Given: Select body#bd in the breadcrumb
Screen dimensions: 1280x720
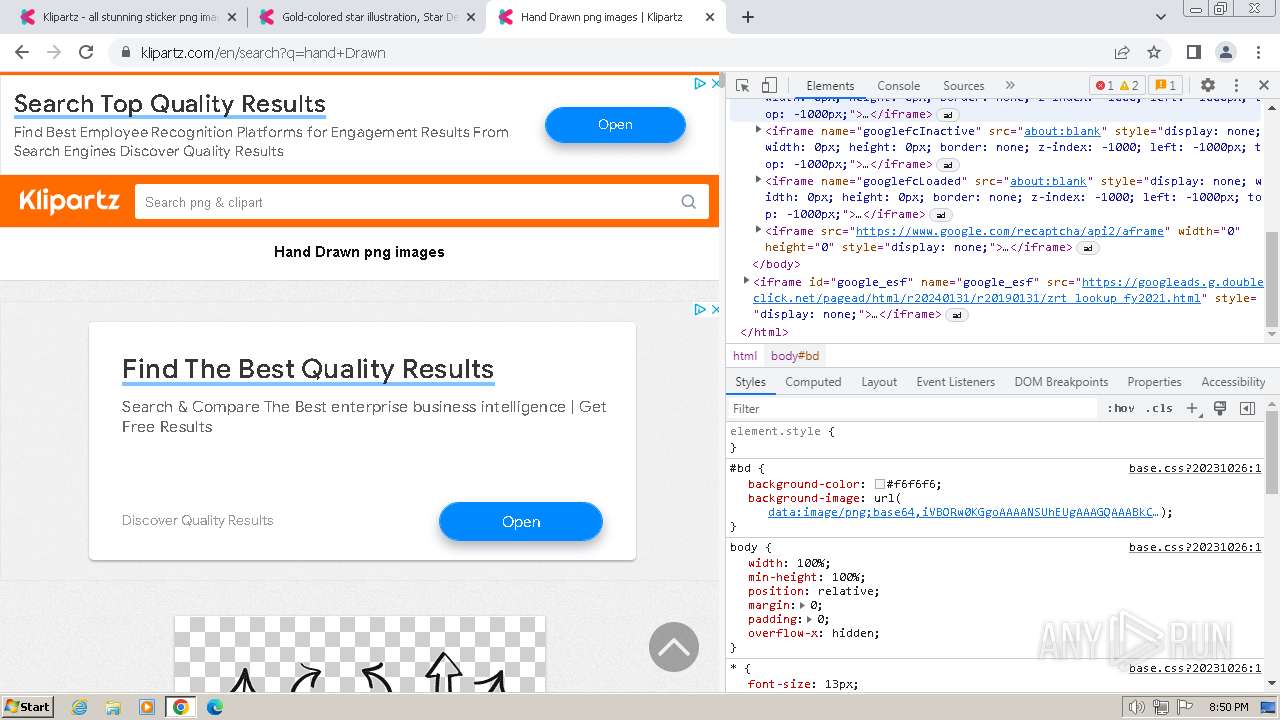Looking at the screenshot, I should click(795, 356).
